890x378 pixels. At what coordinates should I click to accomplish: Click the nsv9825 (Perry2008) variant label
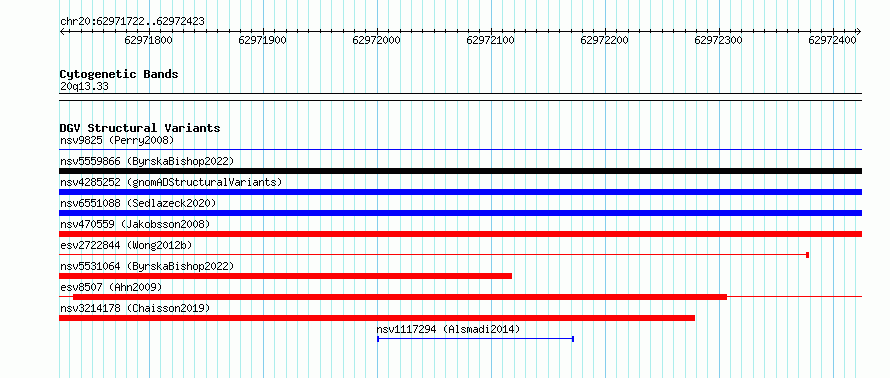click(117, 140)
